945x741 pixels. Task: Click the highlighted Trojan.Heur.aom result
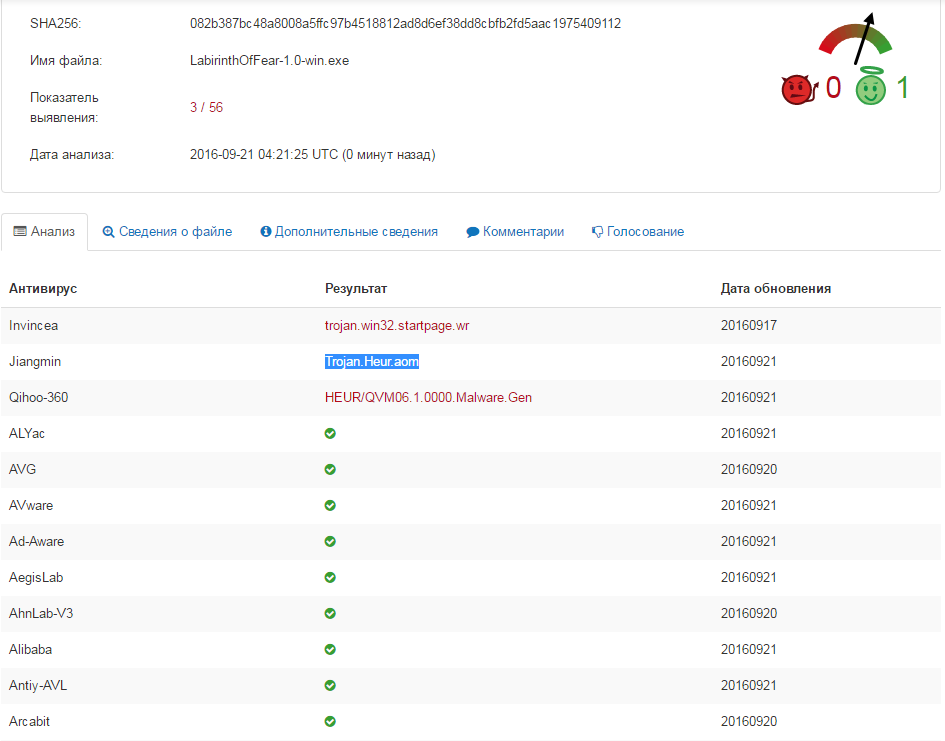(371, 361)
